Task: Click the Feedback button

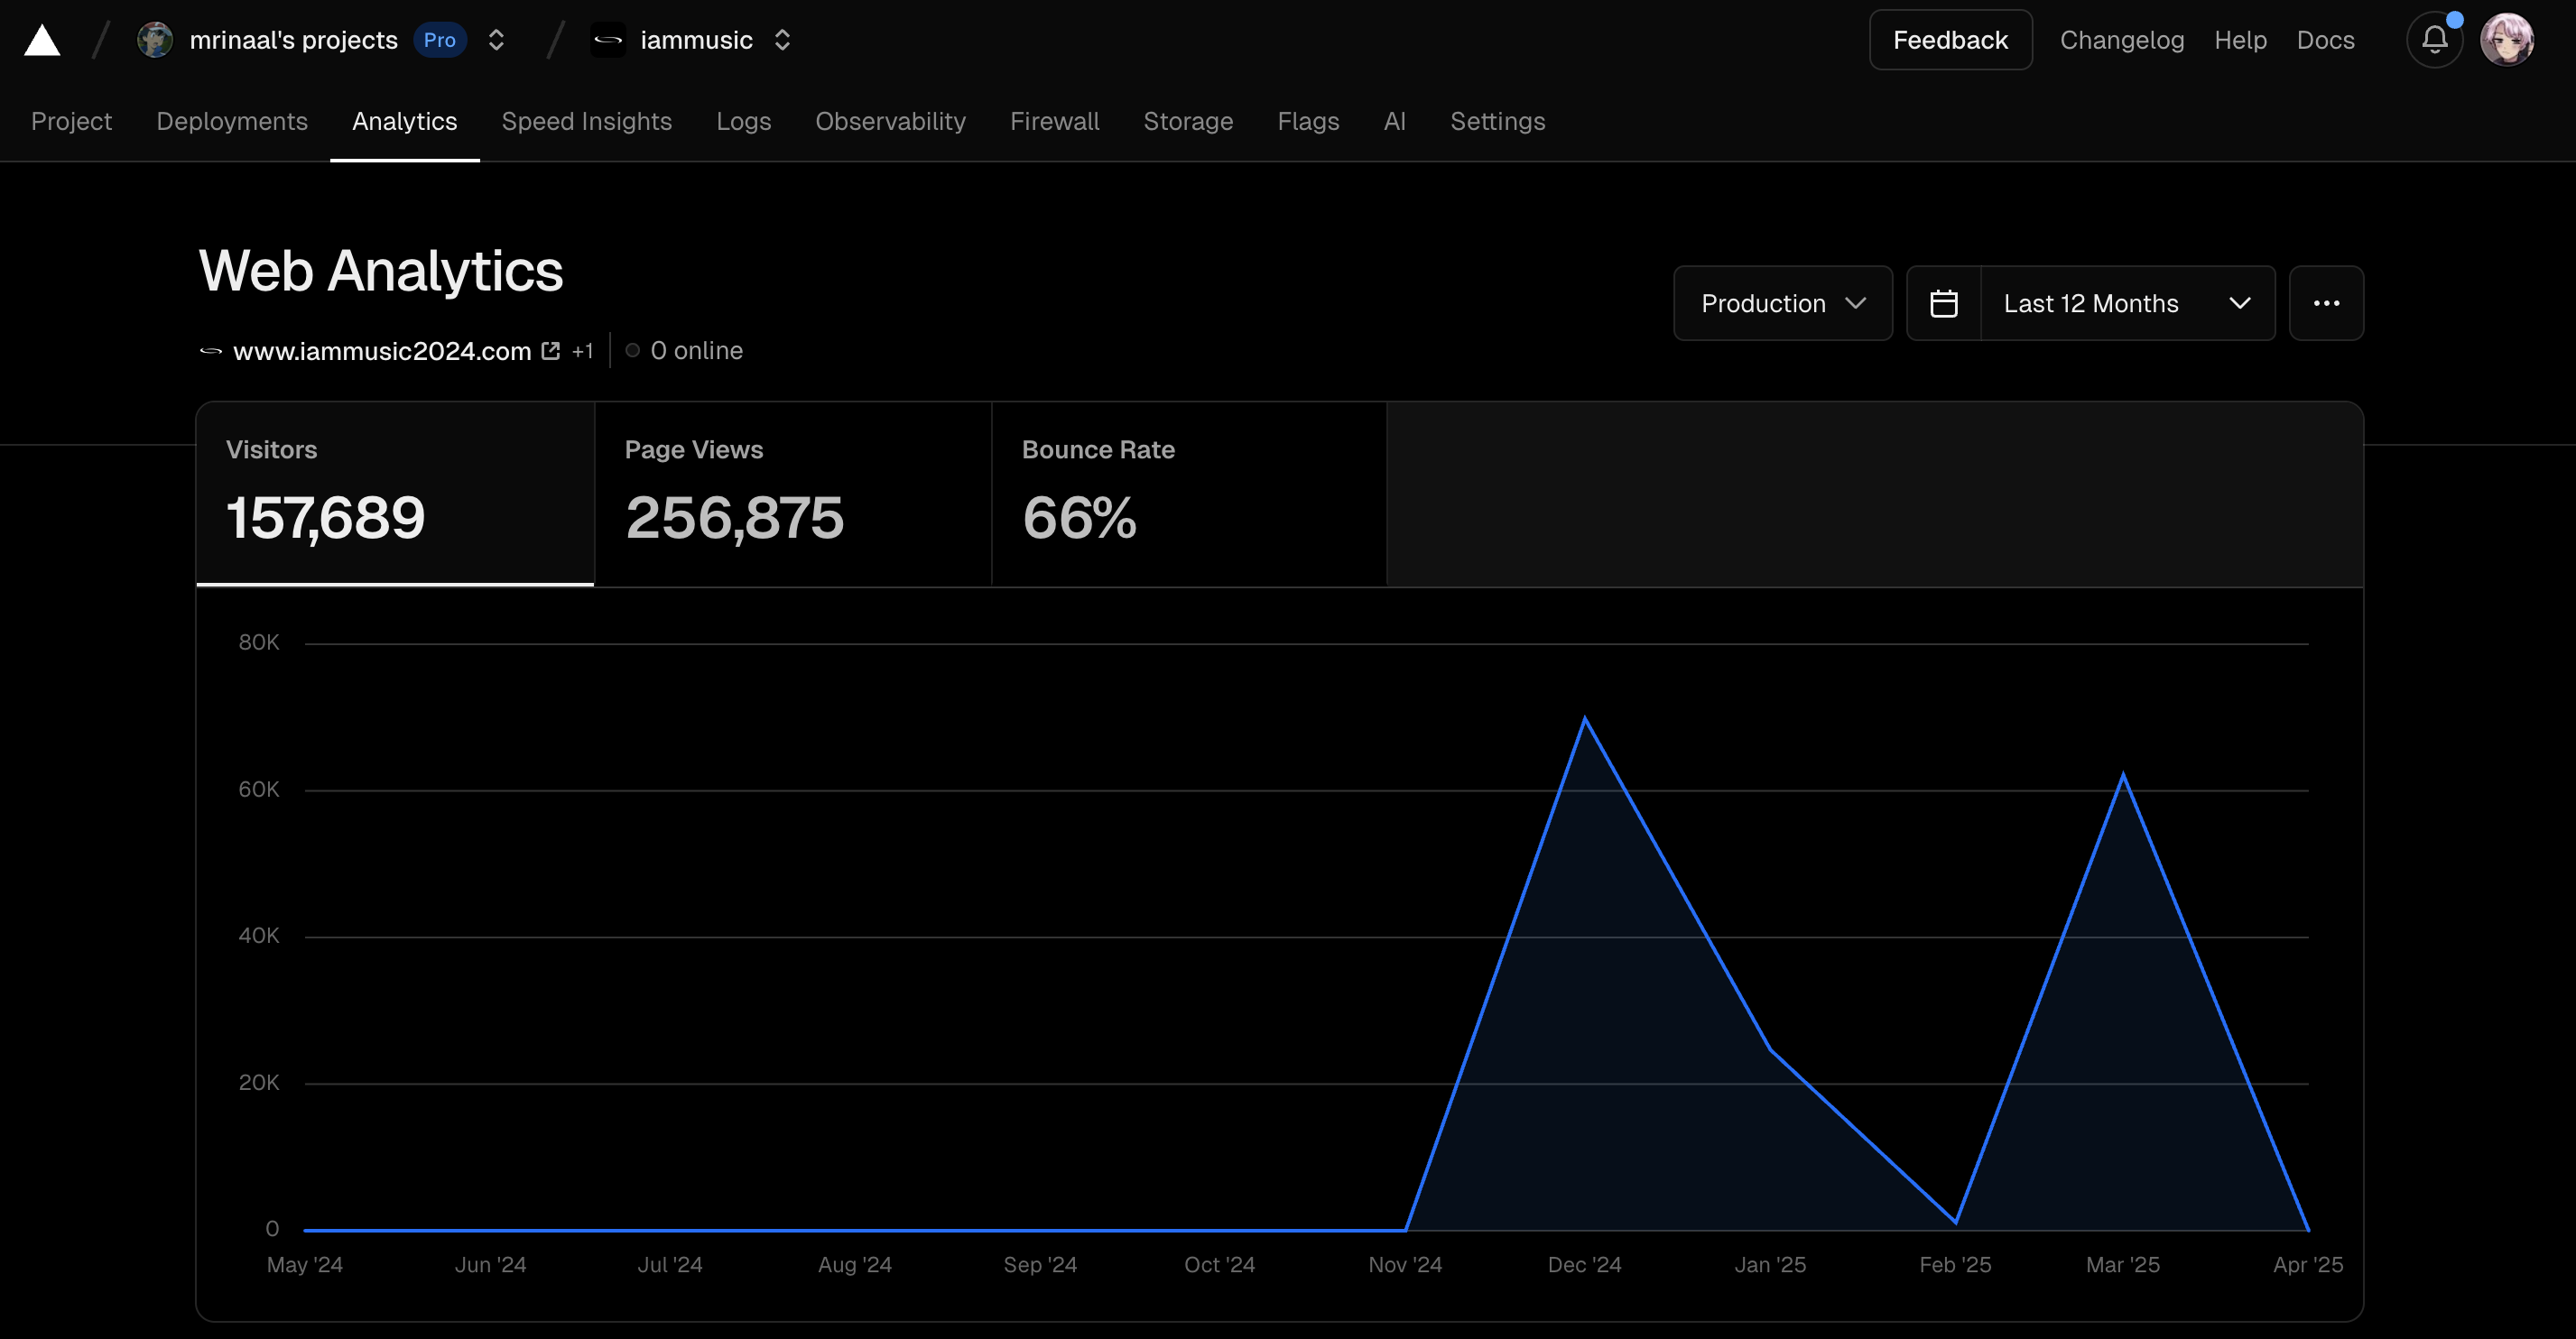Action: click(x=1950, y=40)
